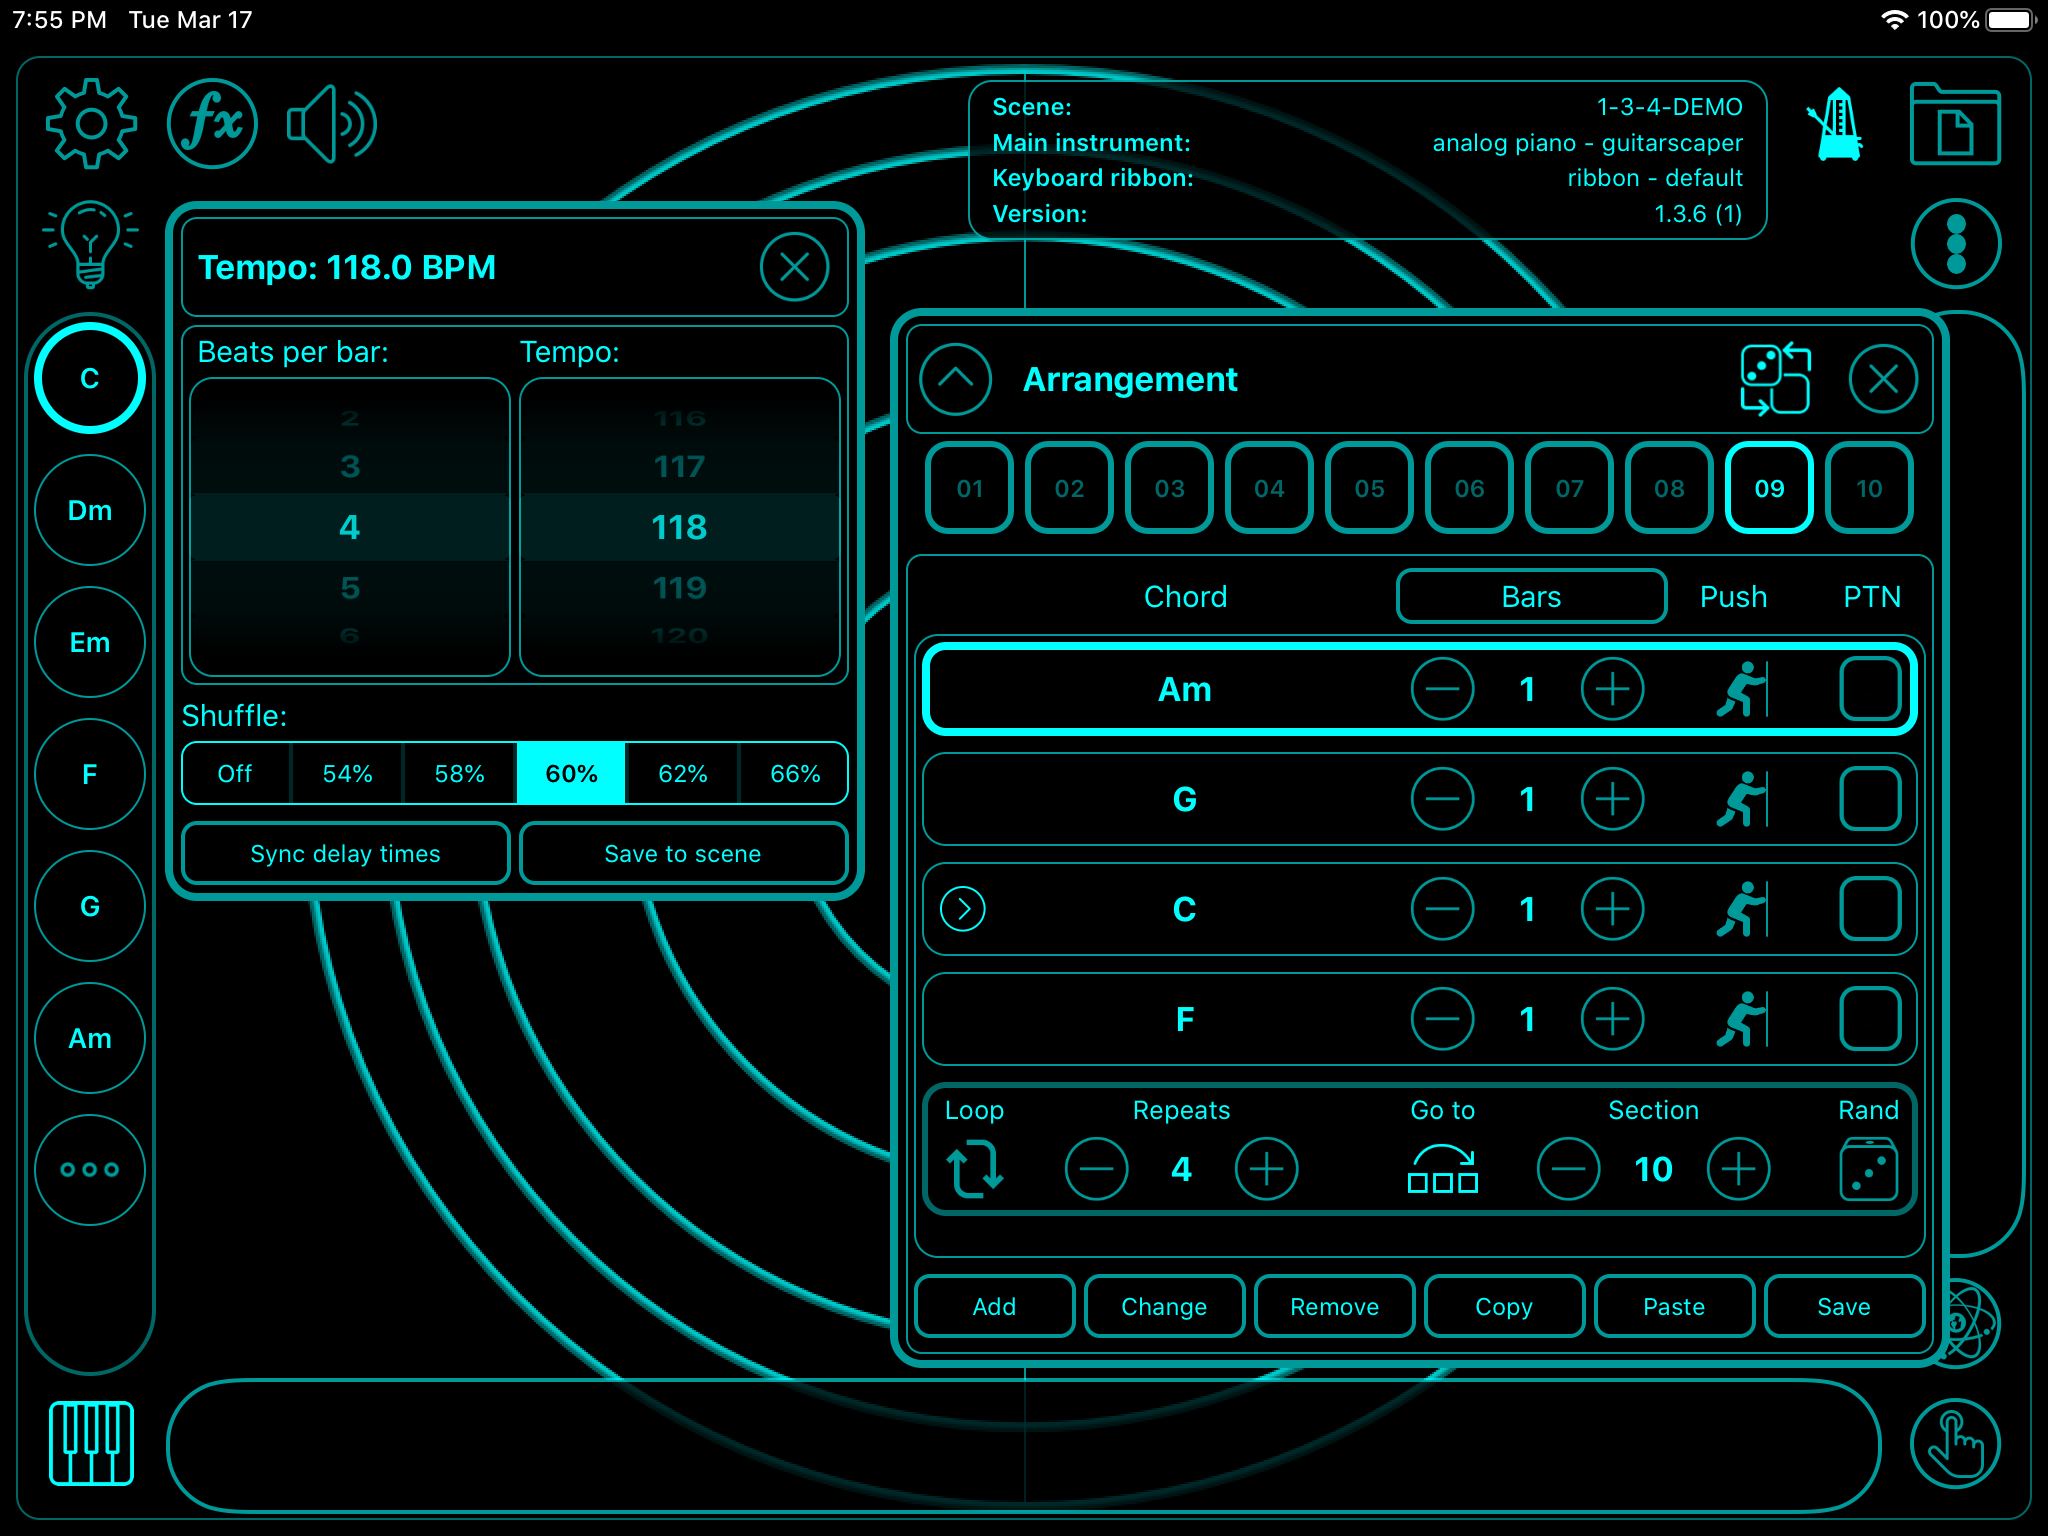Click the randomize arrangement dice icon
Image resolution: width=2048 pixels, height=1536 pixels.
pos(1775,379)
